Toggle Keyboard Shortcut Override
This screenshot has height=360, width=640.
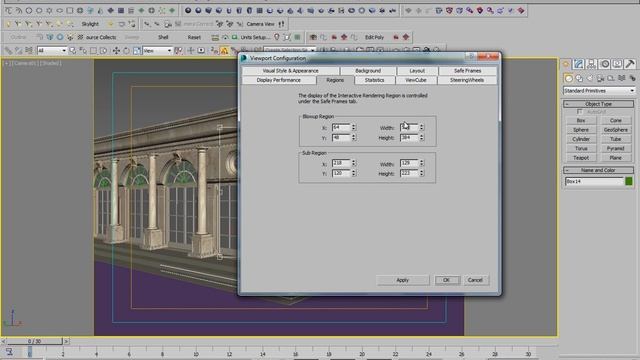(201, 51)
